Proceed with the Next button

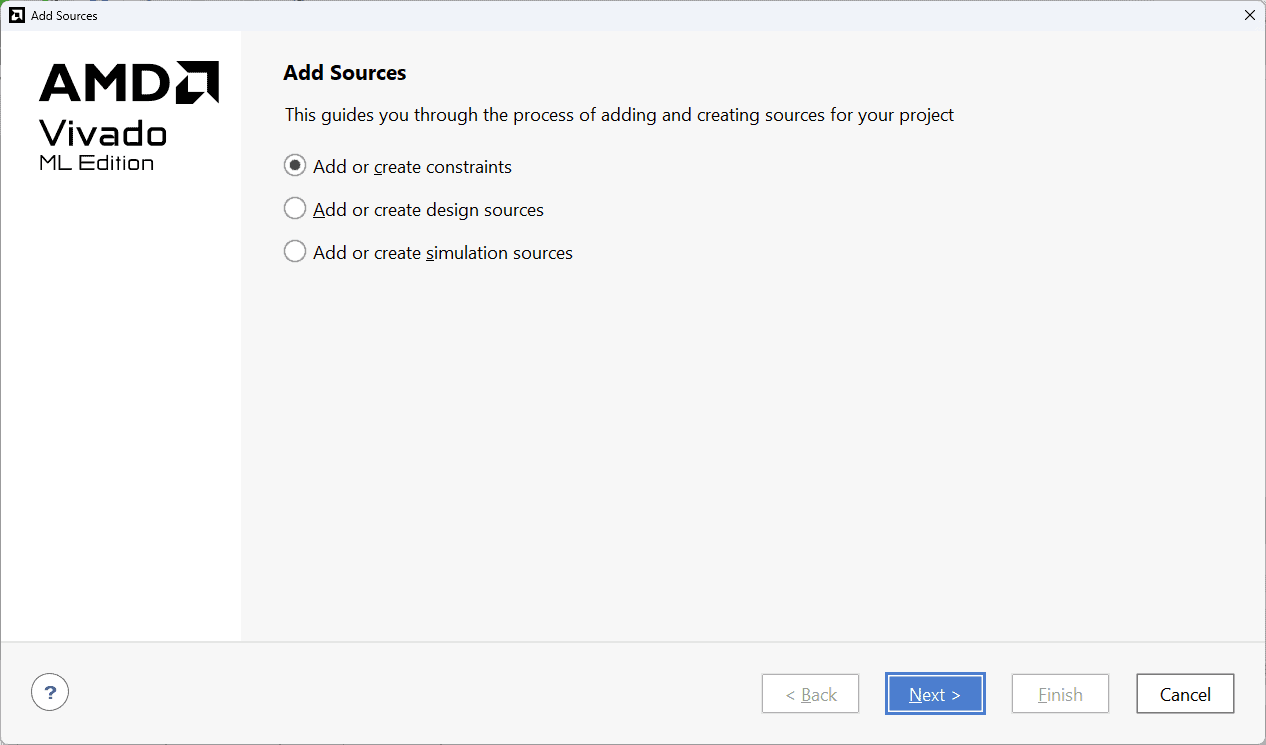point(934,694)
